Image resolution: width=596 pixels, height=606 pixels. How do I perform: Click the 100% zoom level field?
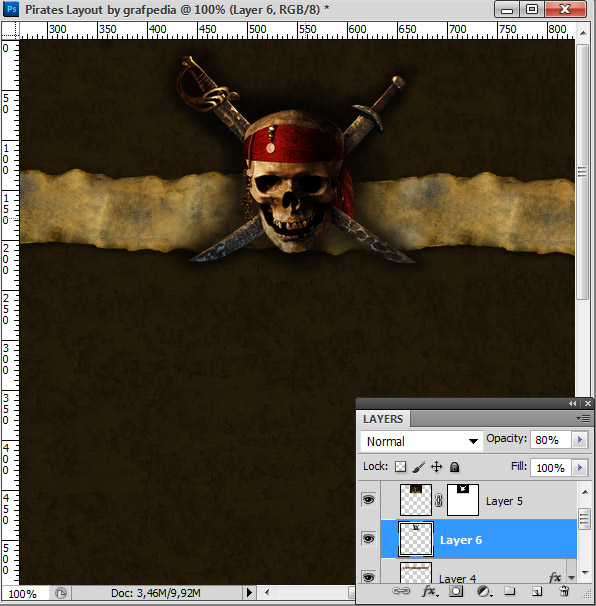[24, 593]
